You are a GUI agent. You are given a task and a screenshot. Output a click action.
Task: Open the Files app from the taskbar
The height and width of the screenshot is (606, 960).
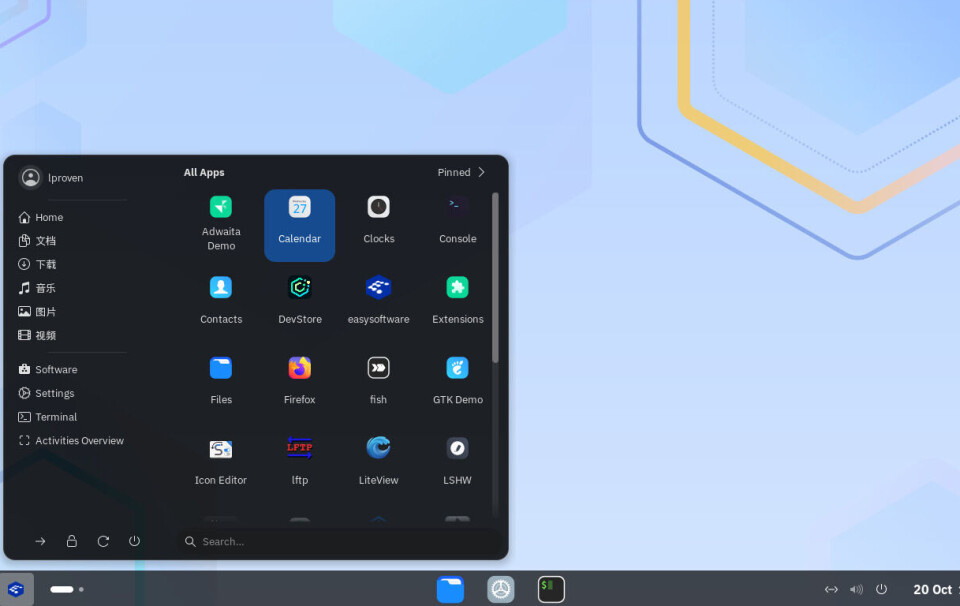pos(450,589)
